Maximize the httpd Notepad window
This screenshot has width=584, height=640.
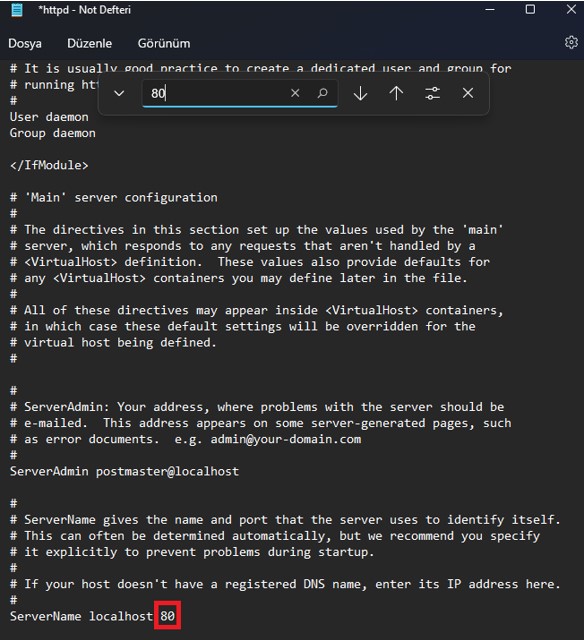[x=530, y=9]
